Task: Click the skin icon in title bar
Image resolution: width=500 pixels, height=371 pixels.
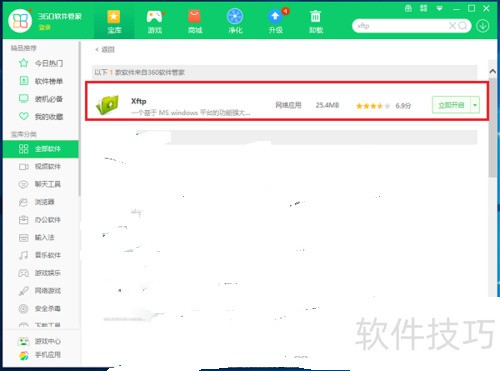Action: pos(424,8)
